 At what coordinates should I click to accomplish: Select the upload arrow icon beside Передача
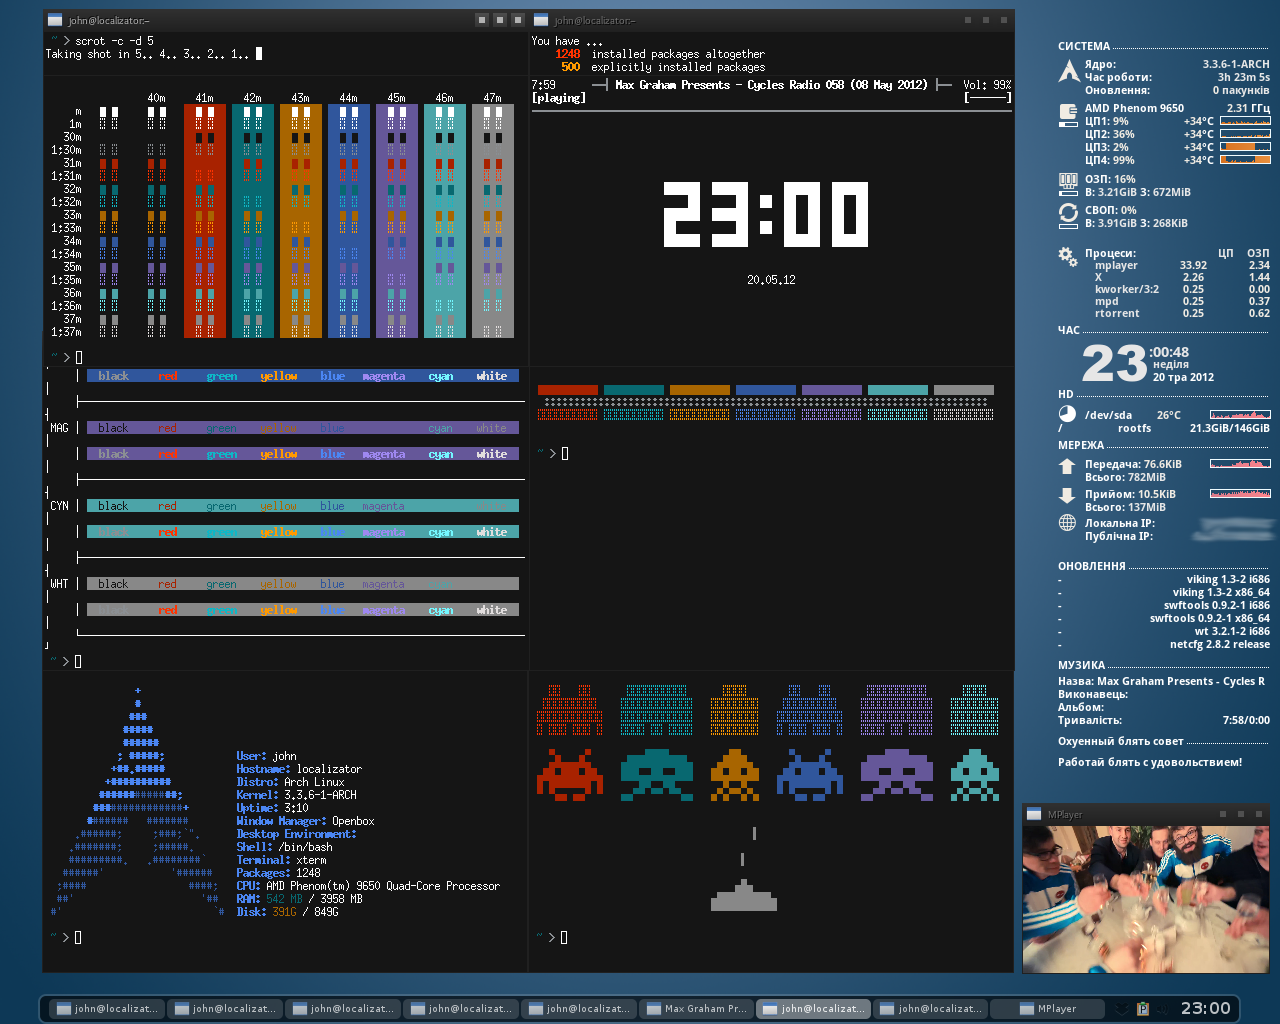pos(1067,464)
